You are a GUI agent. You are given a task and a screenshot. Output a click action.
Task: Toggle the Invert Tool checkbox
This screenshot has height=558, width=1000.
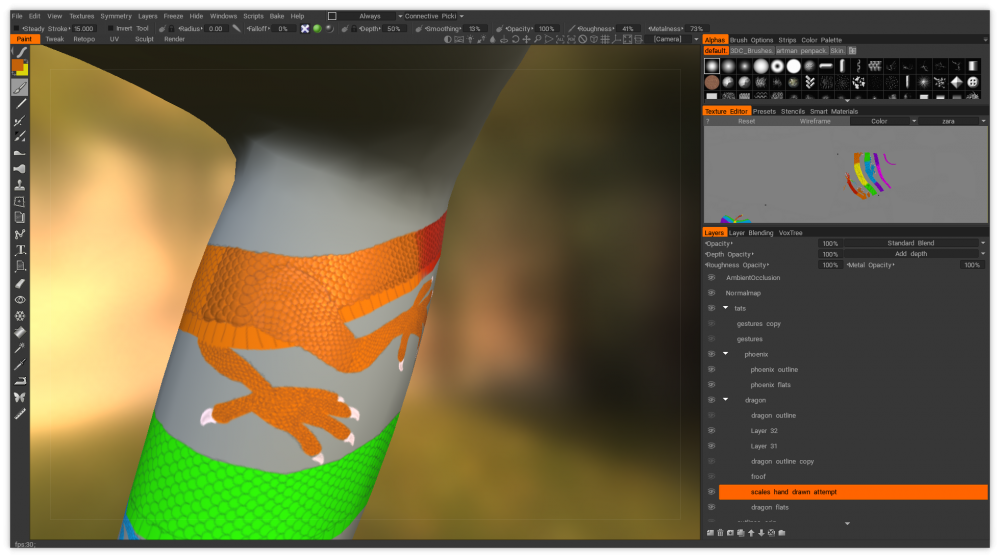click(110, 29)
